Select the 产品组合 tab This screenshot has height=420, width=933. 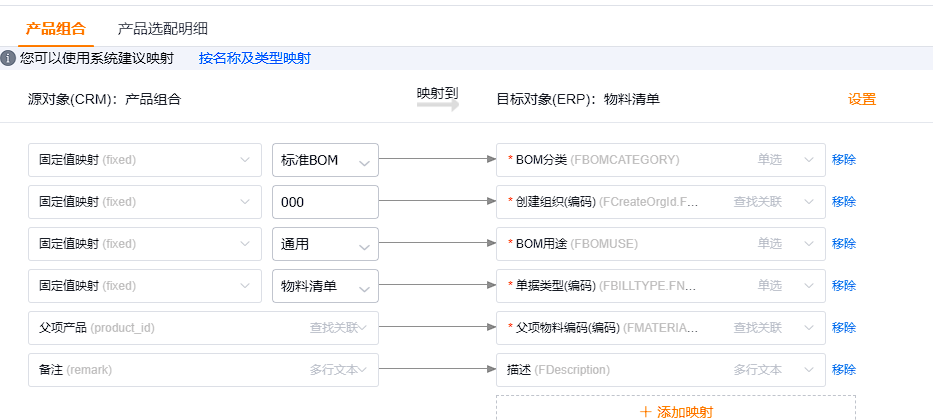[56, 28]
